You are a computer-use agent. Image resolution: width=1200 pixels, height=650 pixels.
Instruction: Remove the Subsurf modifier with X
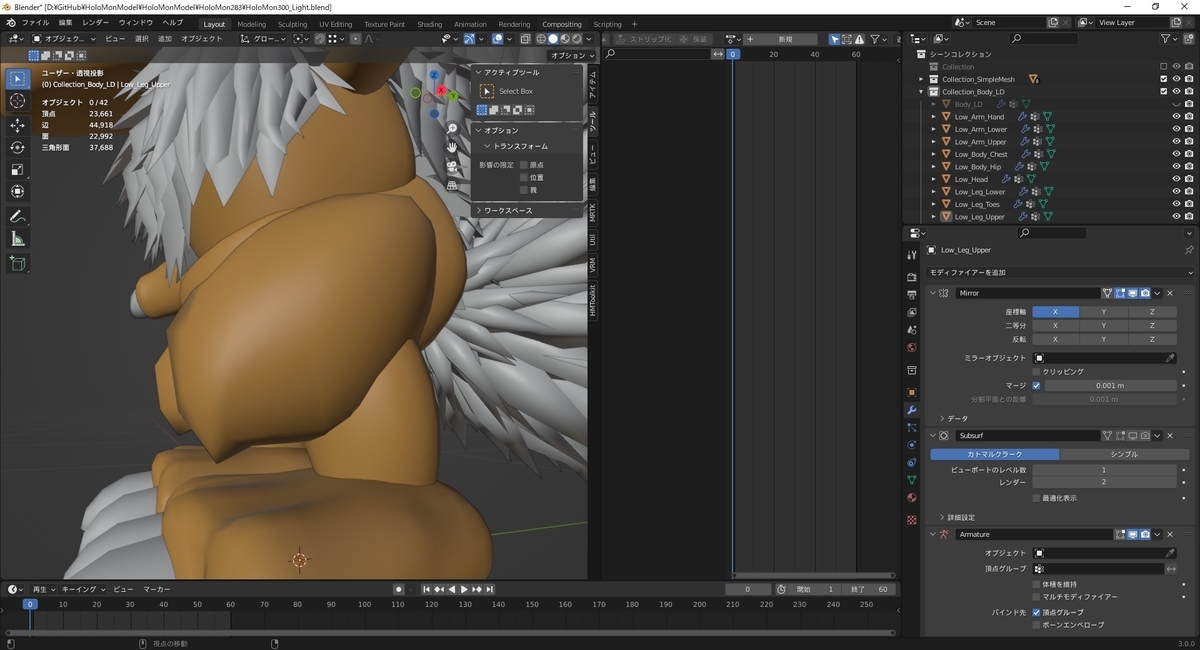(x=1170, y=436)
